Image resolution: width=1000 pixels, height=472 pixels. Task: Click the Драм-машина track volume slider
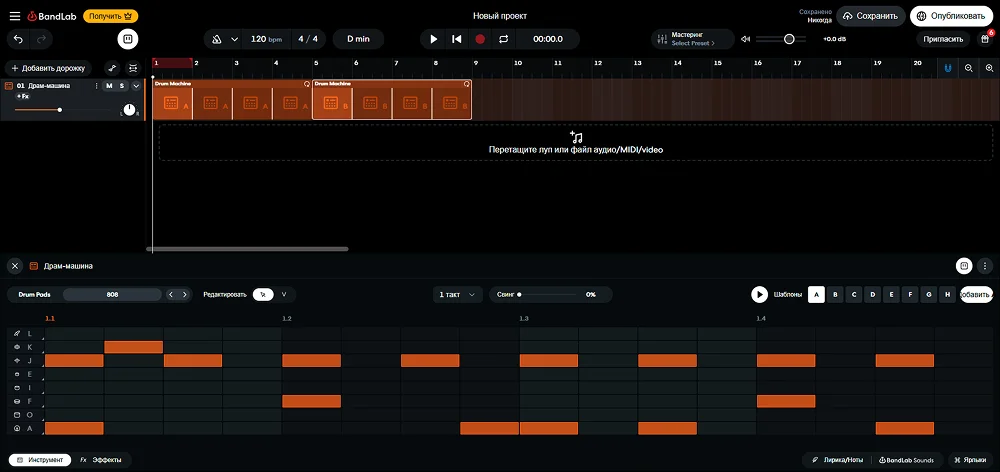(60, 110)
